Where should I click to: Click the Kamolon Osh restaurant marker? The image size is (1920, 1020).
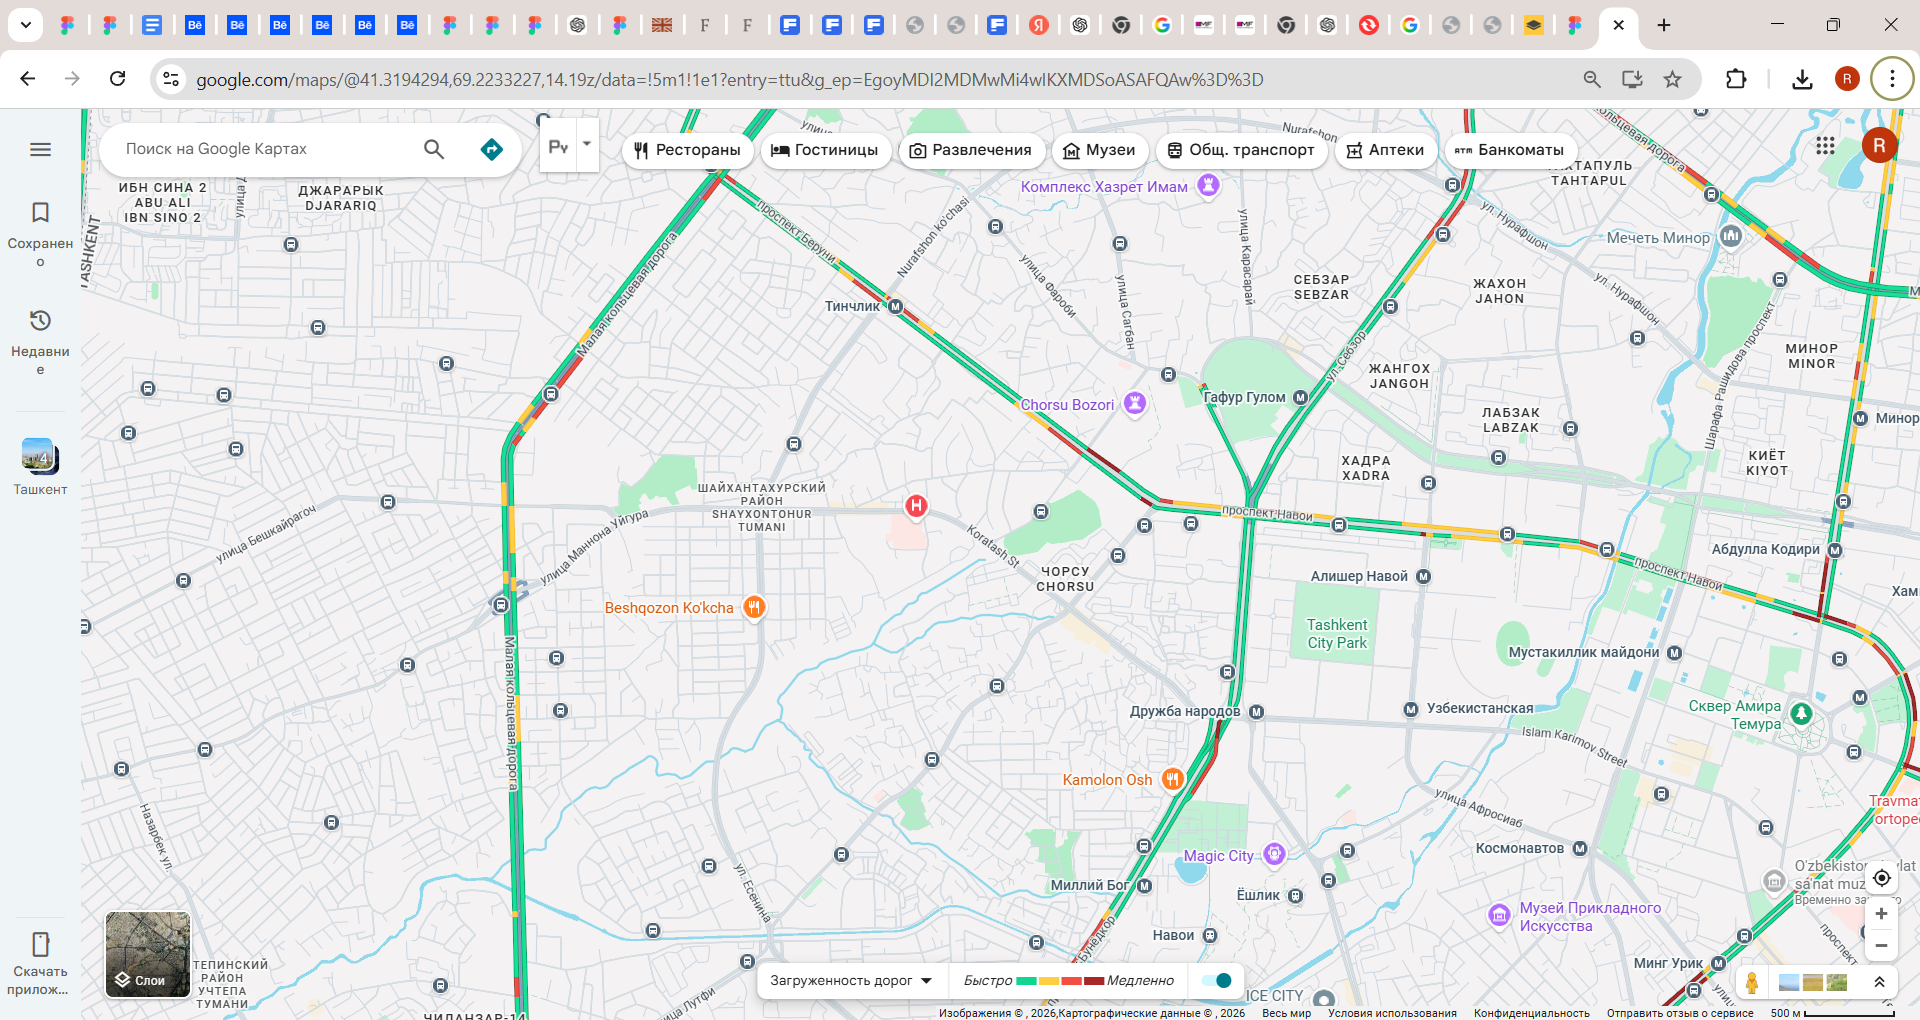pyautogui.click(x=1173, y=778)
